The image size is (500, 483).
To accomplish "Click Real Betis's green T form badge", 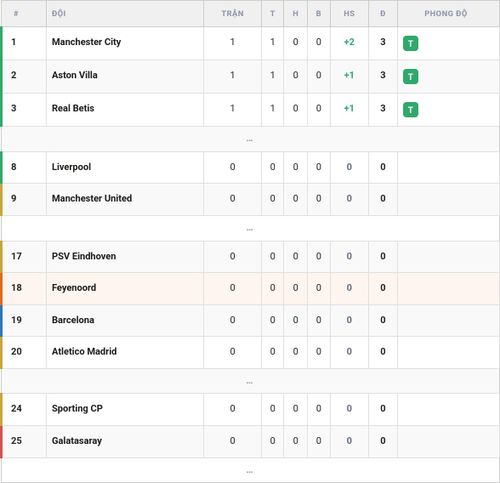I will pos(410,110).
